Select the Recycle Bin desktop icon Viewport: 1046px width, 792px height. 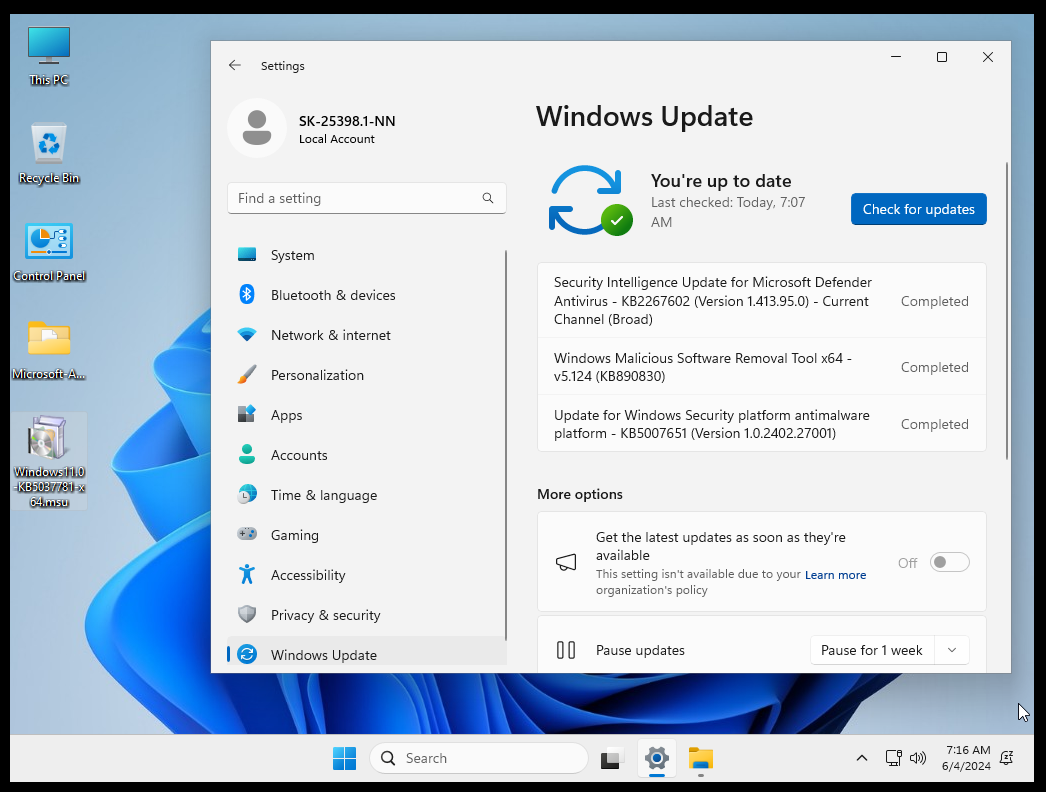point(49,153)
